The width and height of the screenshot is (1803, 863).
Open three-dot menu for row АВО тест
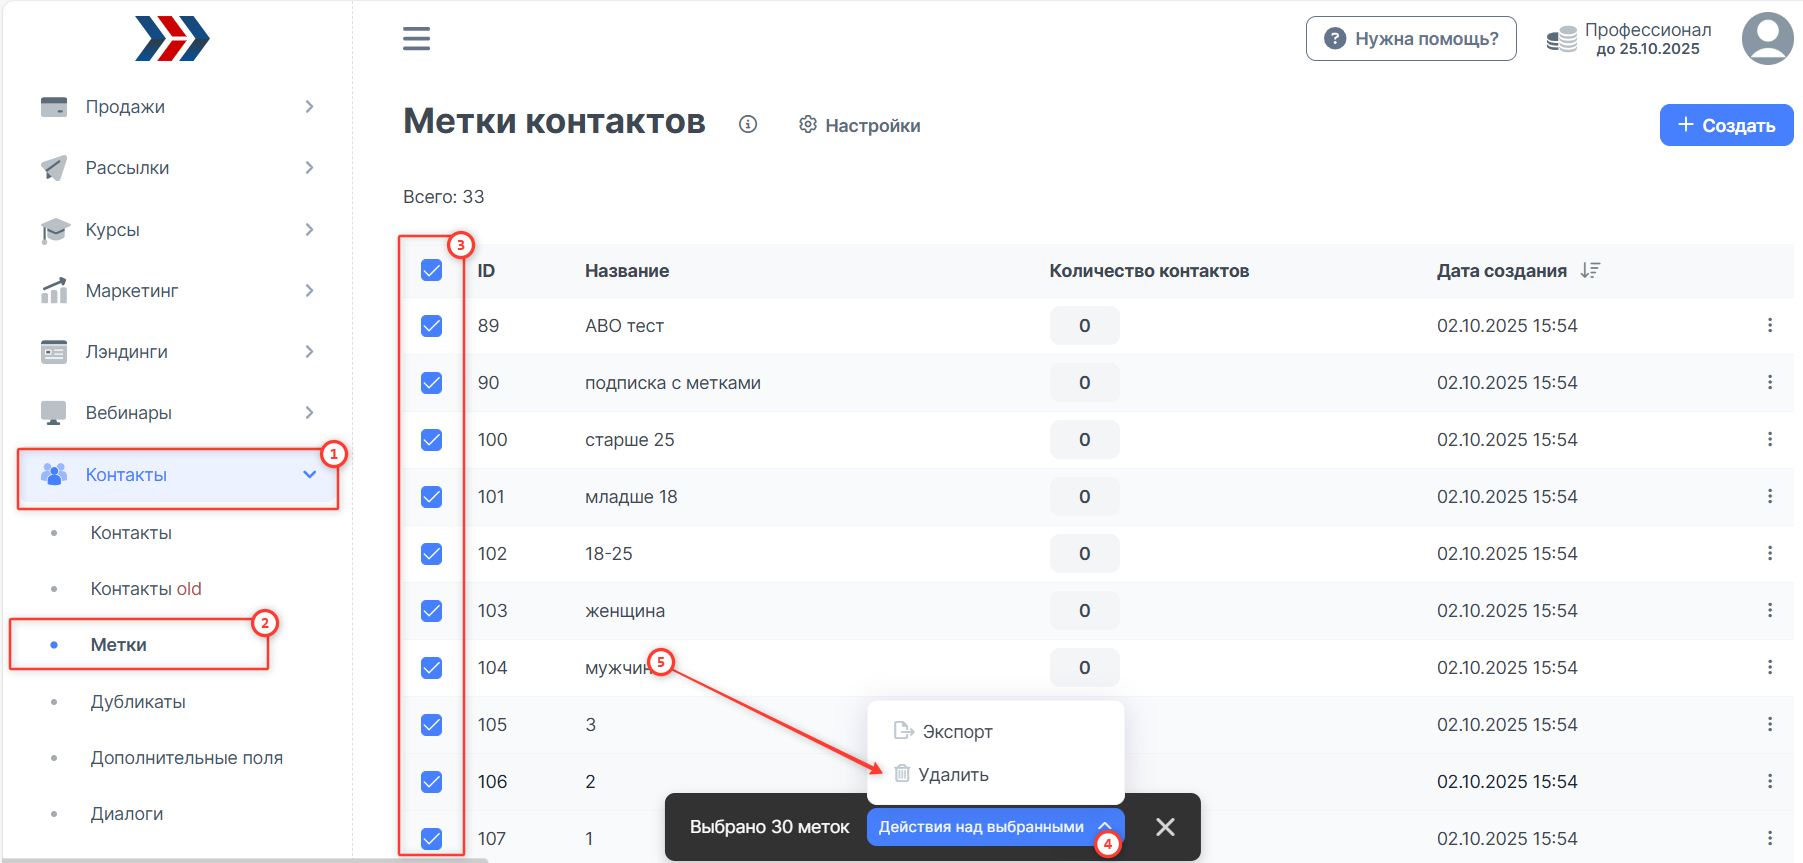1769,325
